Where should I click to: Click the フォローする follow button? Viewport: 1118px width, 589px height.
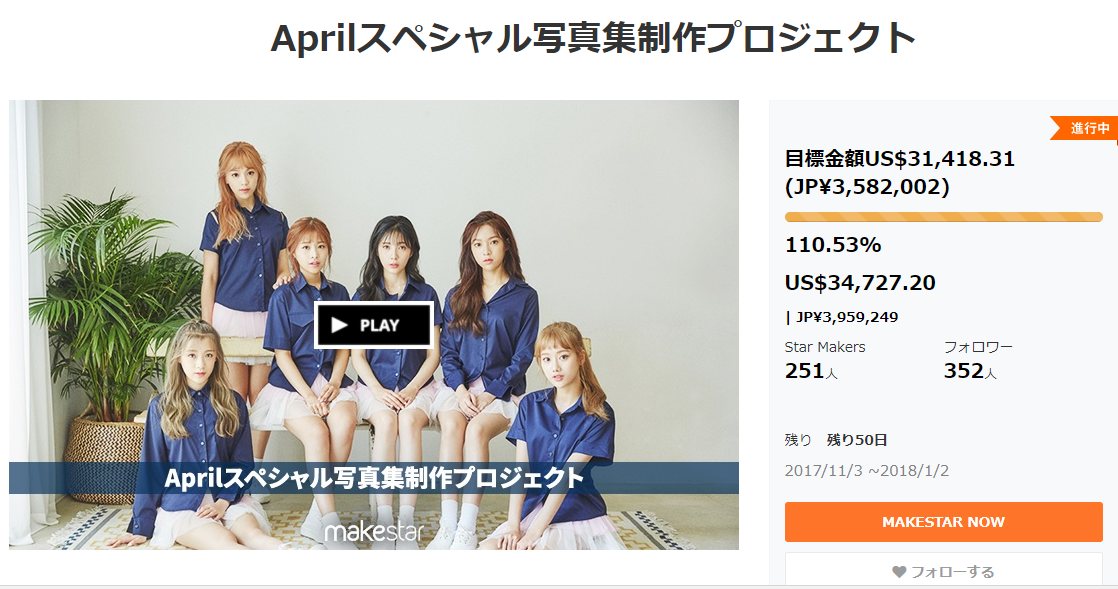tap(943, 571)
